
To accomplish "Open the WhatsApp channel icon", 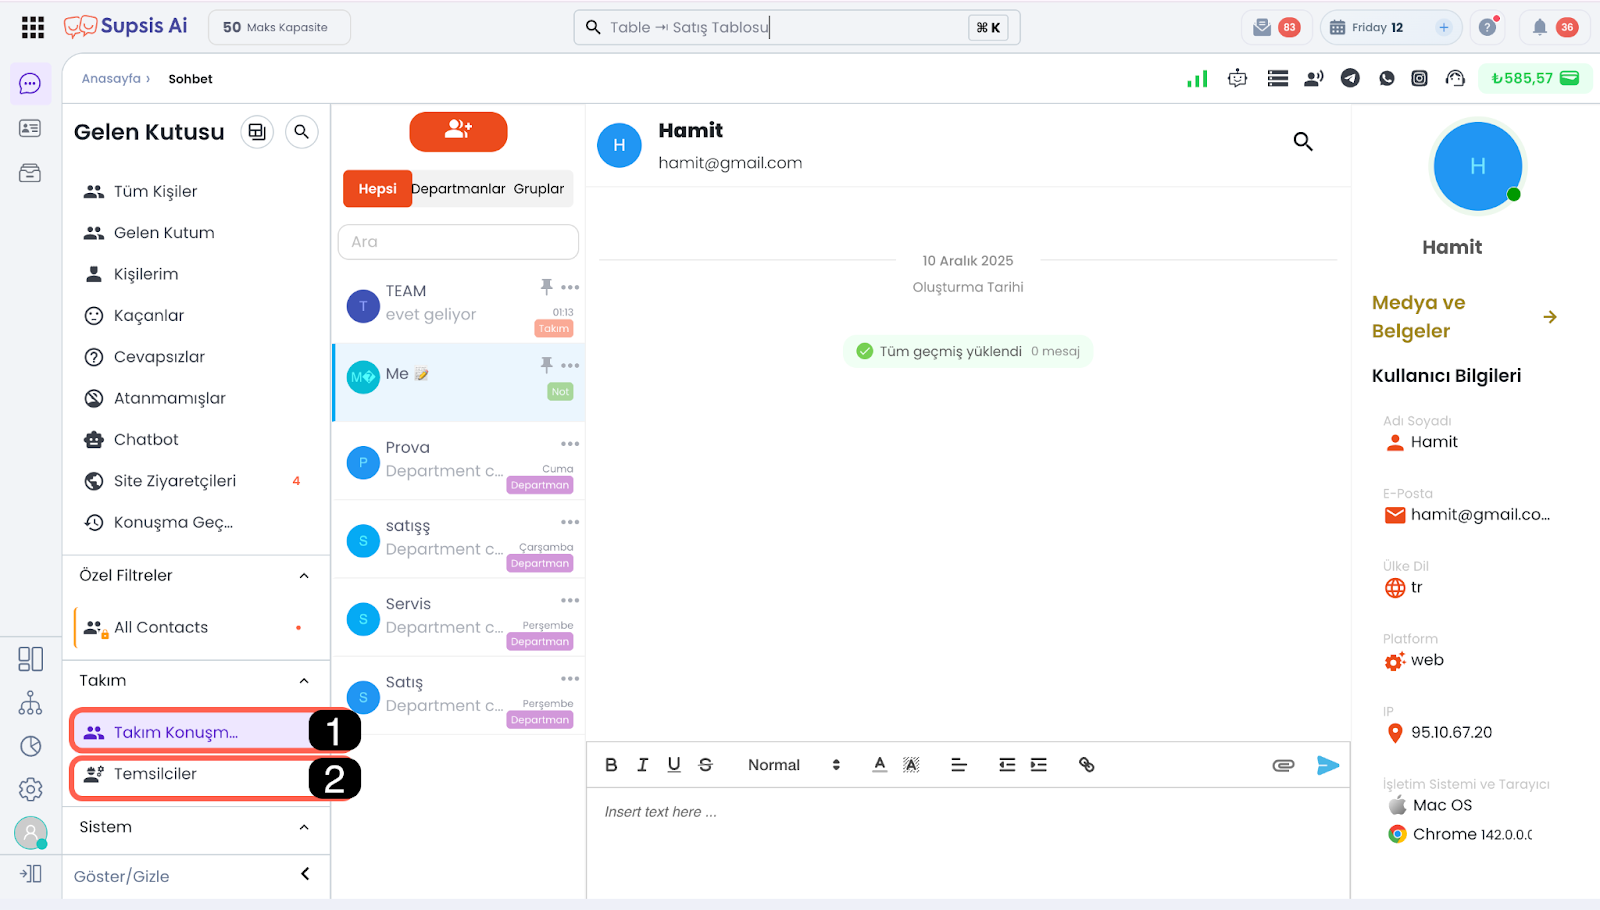I will [x=1386, y=78].
